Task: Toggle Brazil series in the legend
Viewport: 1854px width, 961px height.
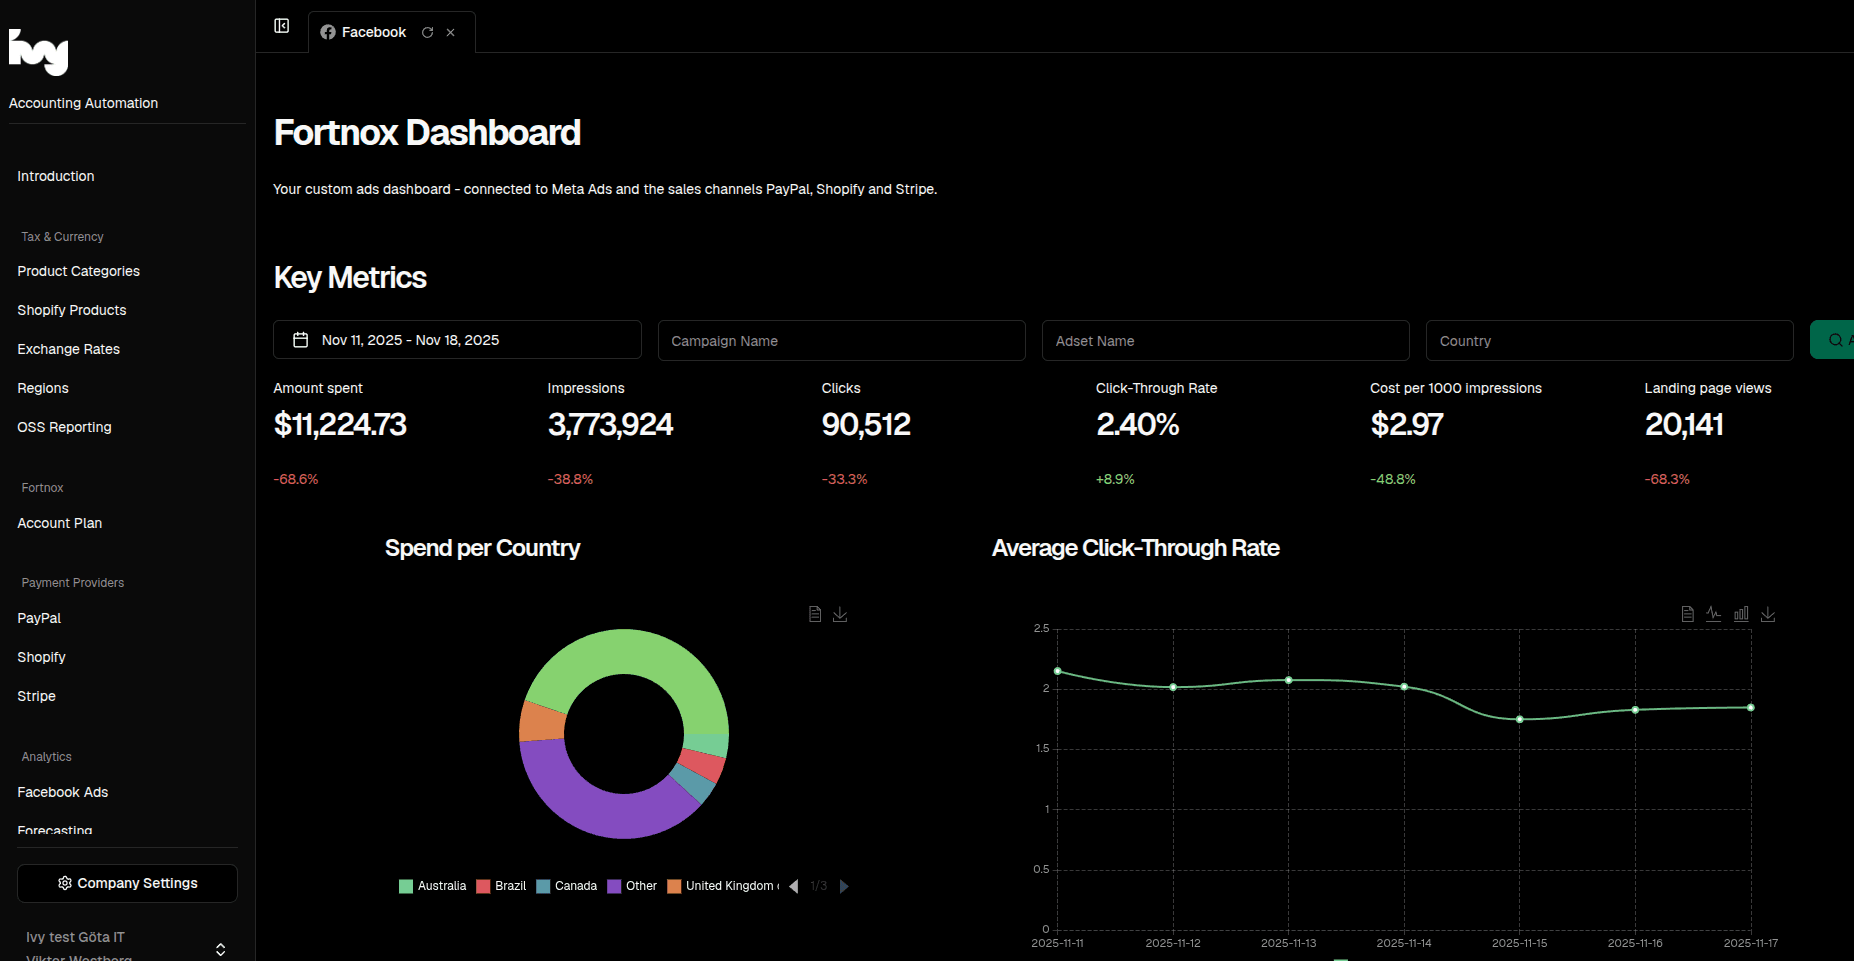Action: (502, 886)
